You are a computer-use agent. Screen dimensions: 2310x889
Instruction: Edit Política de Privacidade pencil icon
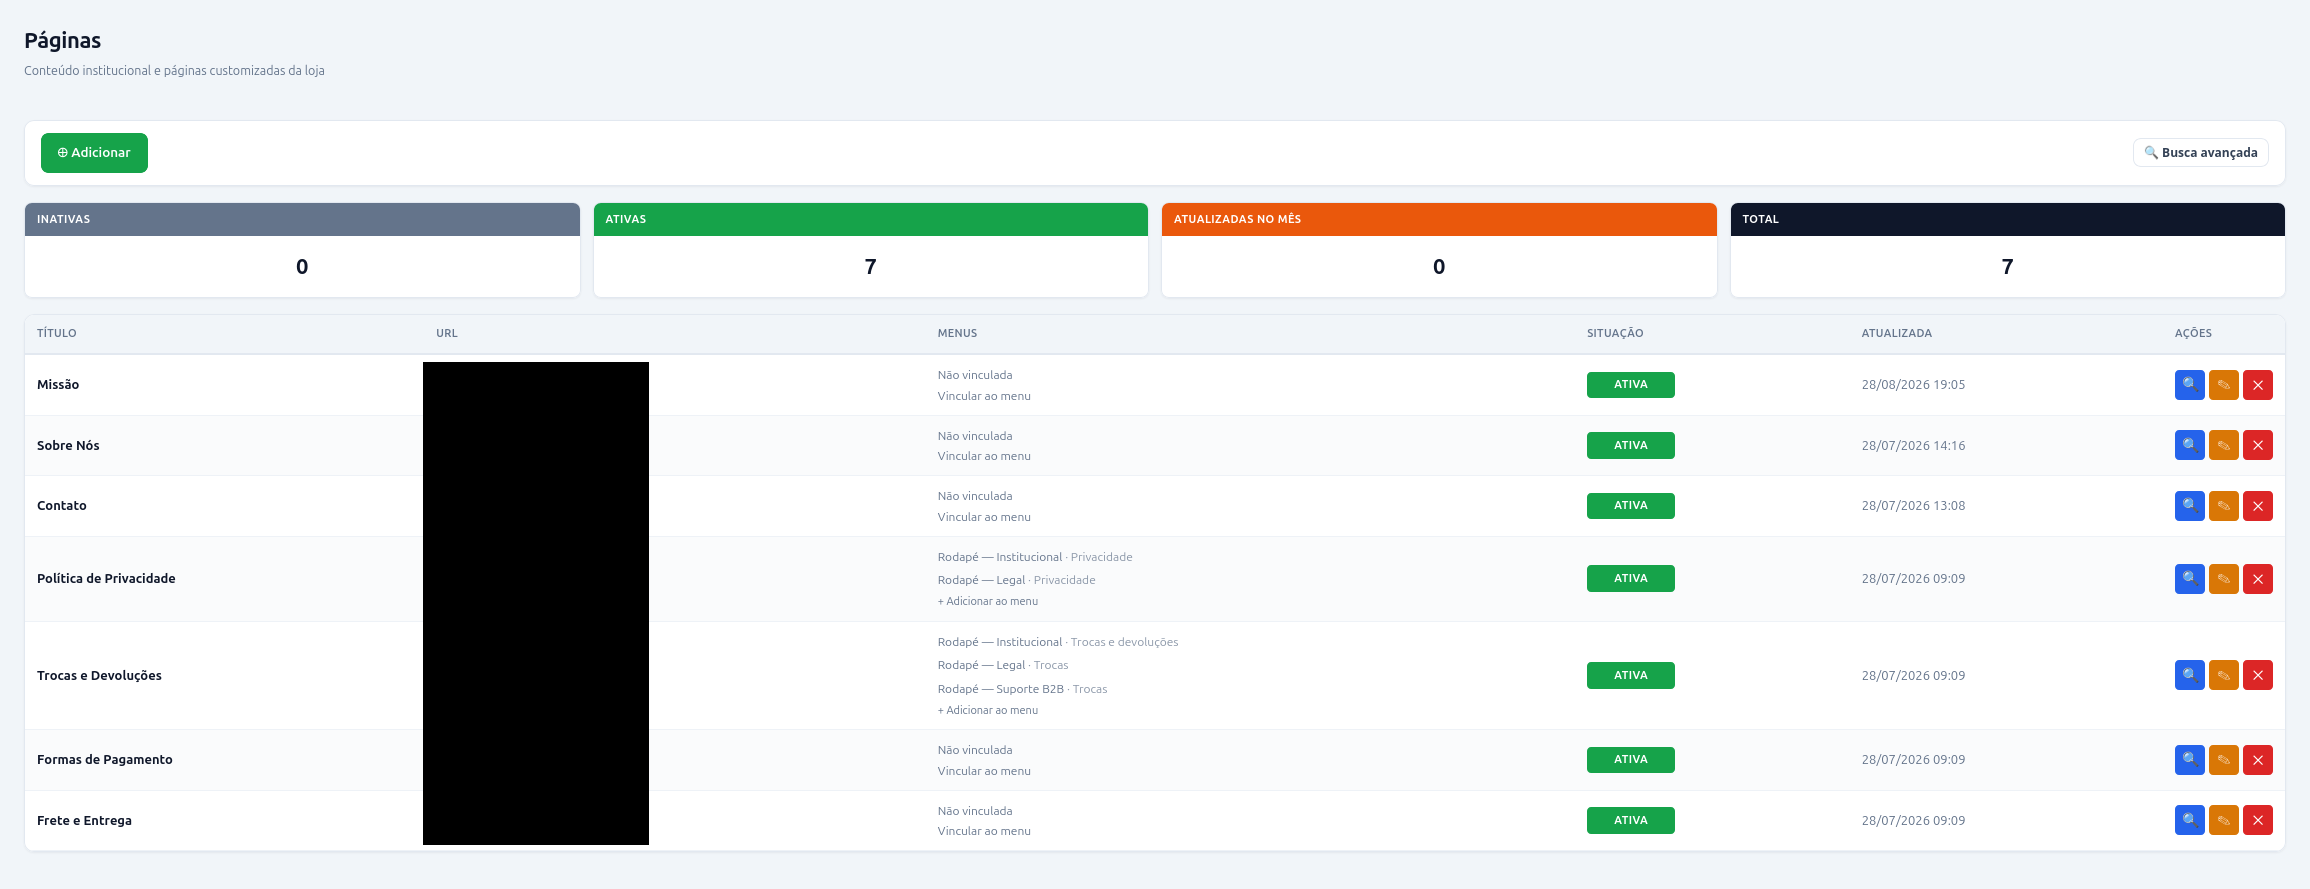click(2223, 579)
